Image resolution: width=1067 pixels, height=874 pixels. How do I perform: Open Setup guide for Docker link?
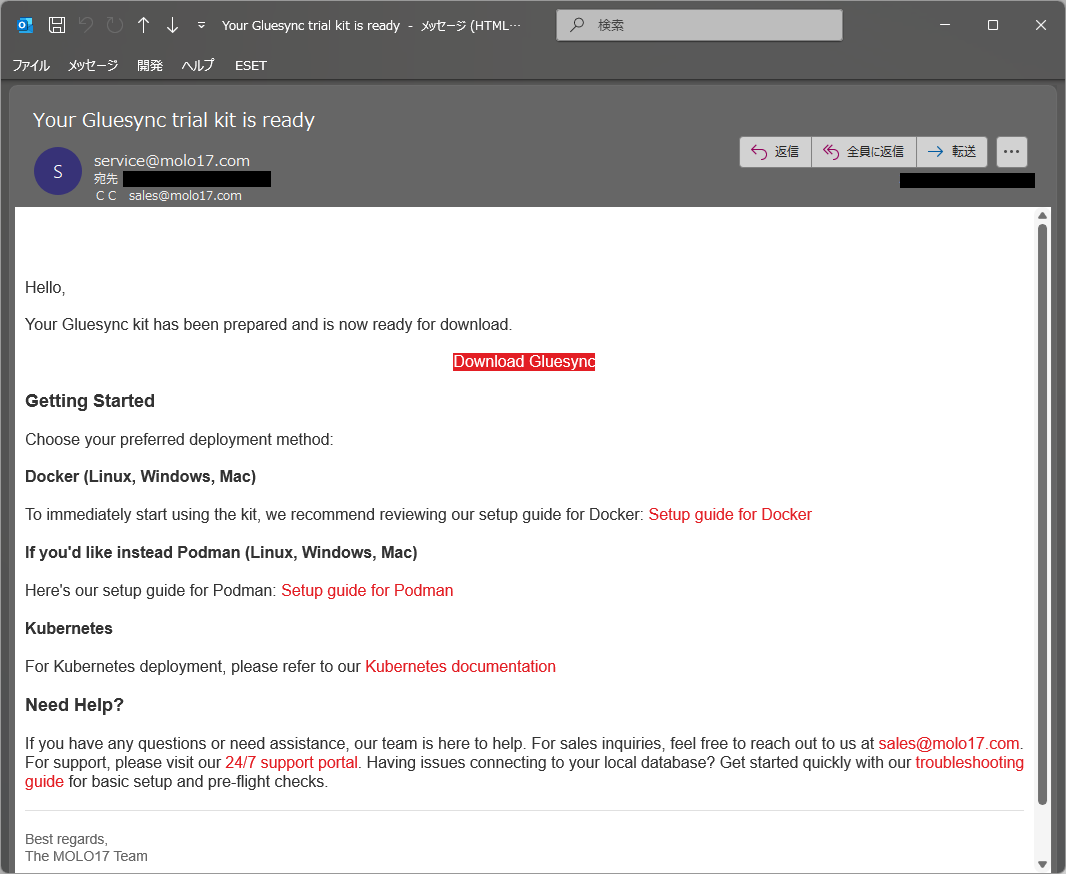pos(730,515)
